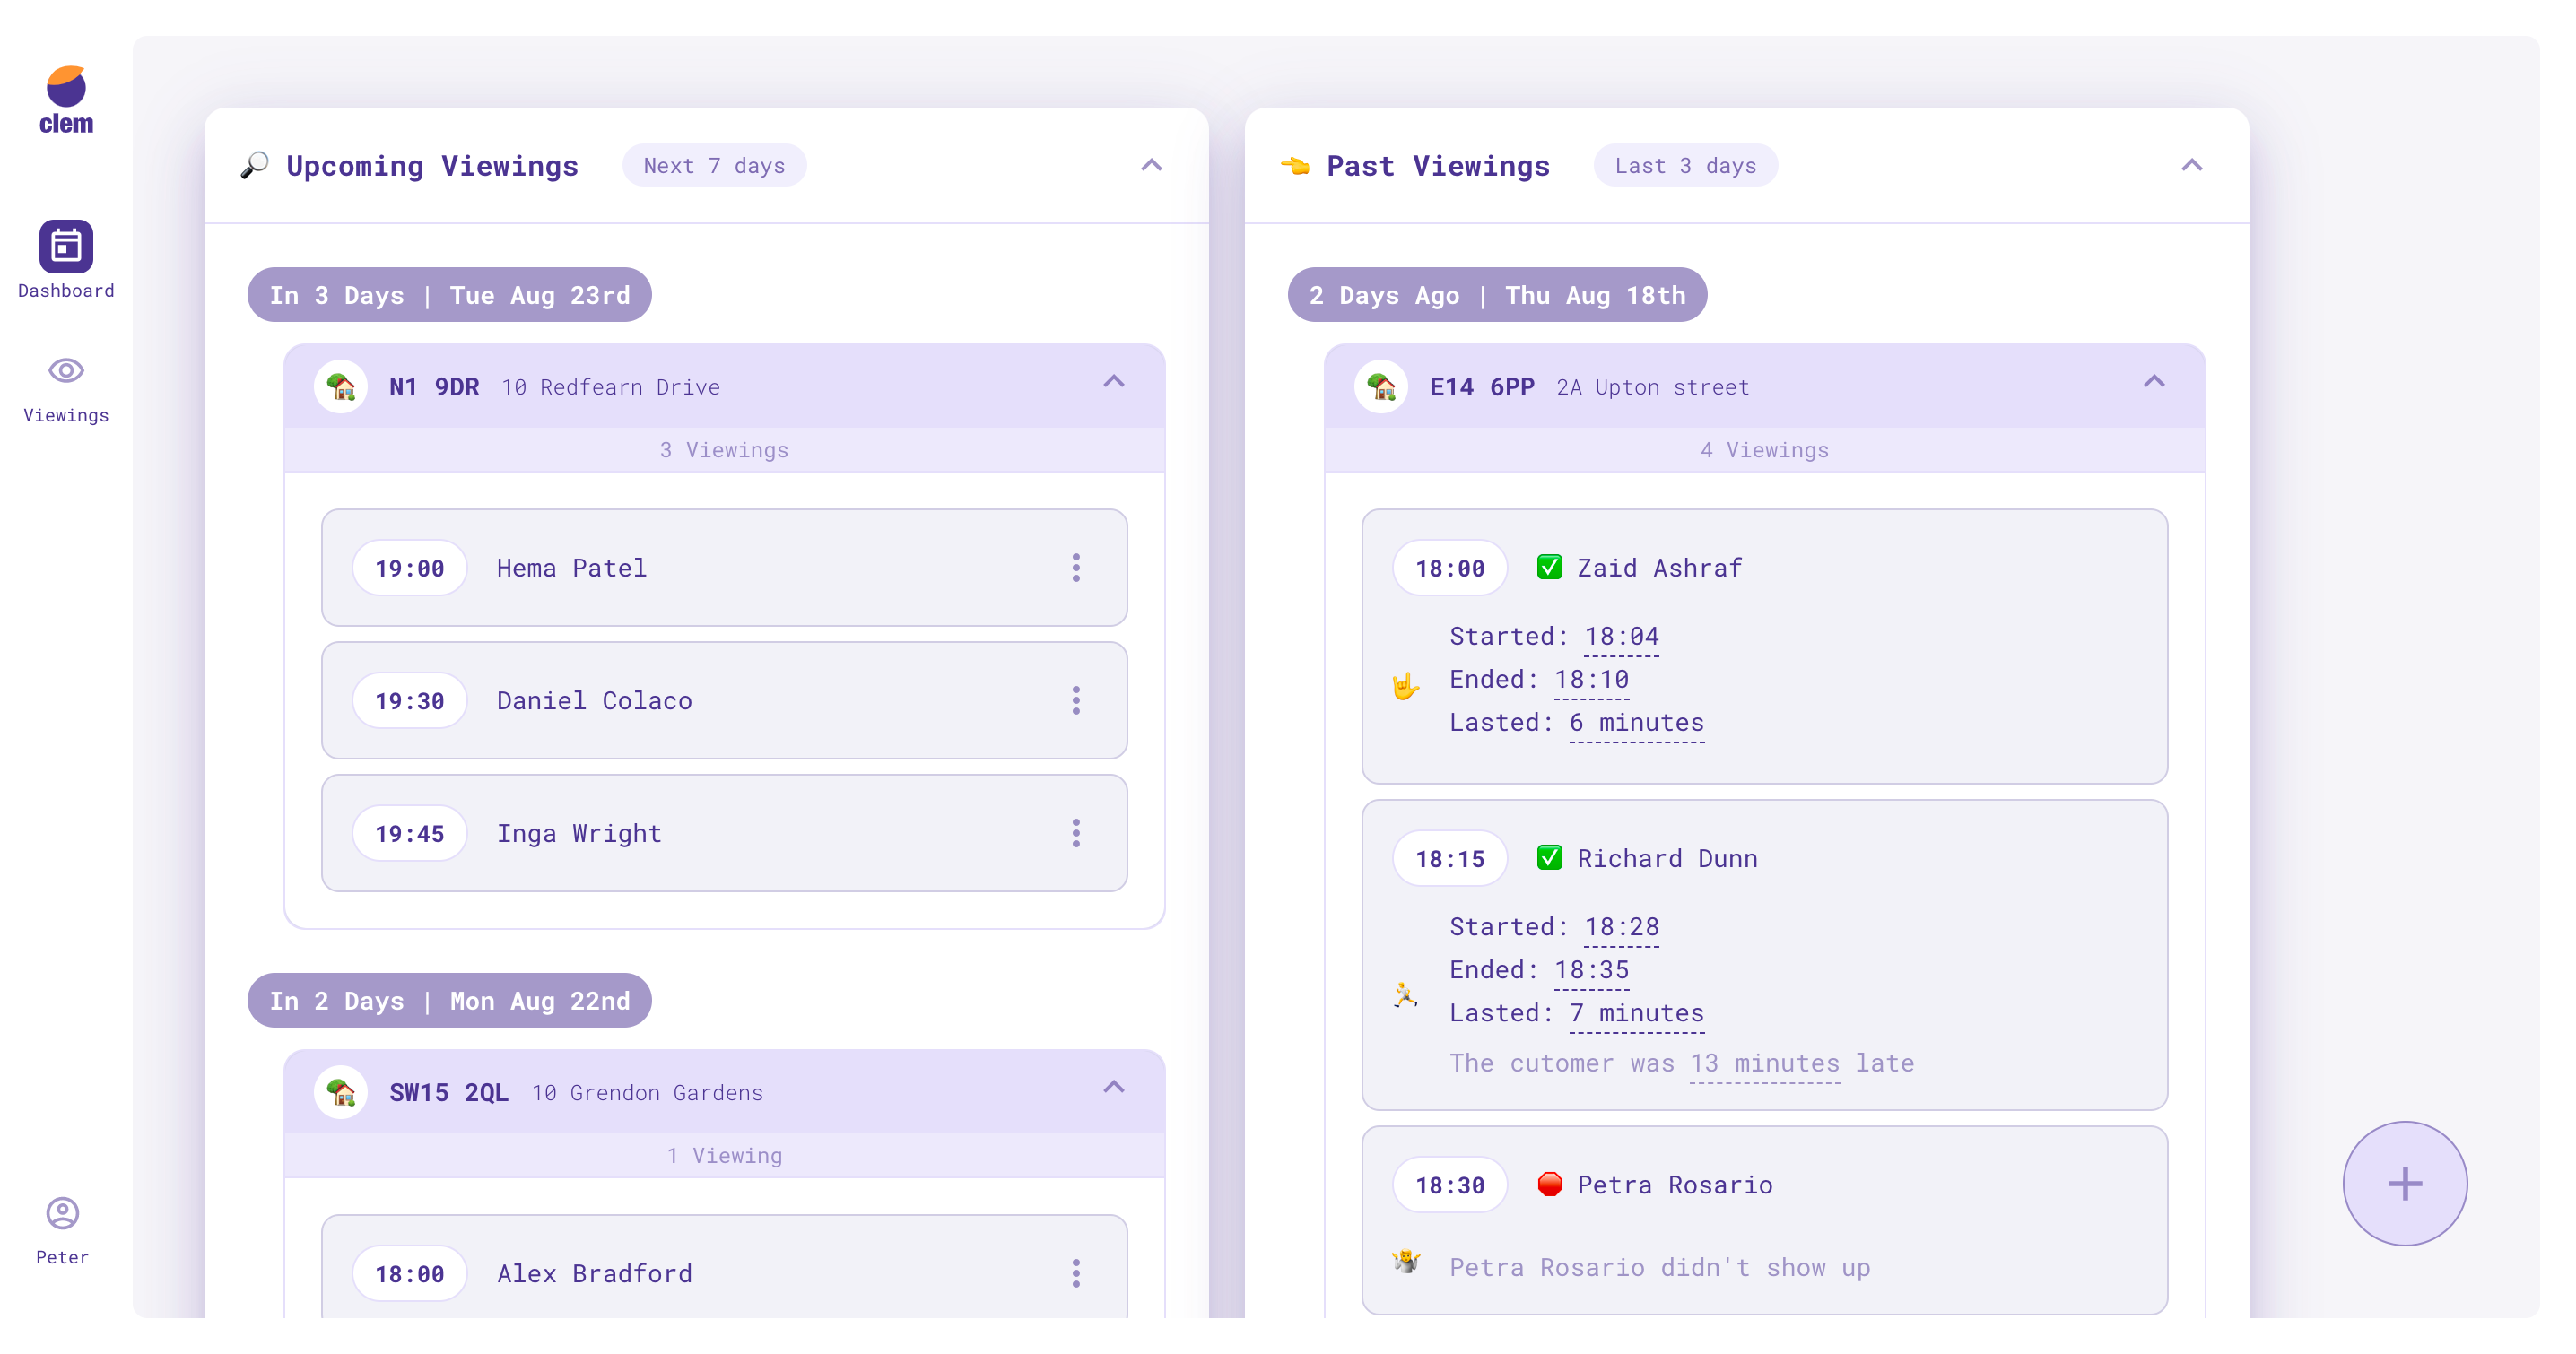Click the pointing finger beside Past Viewings
2576x1354 pixels.
coord(1296,165)
